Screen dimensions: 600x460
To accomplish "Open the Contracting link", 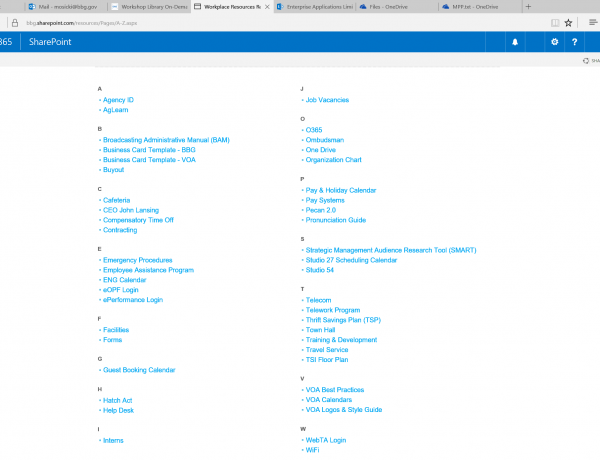I will click(120, 230).
